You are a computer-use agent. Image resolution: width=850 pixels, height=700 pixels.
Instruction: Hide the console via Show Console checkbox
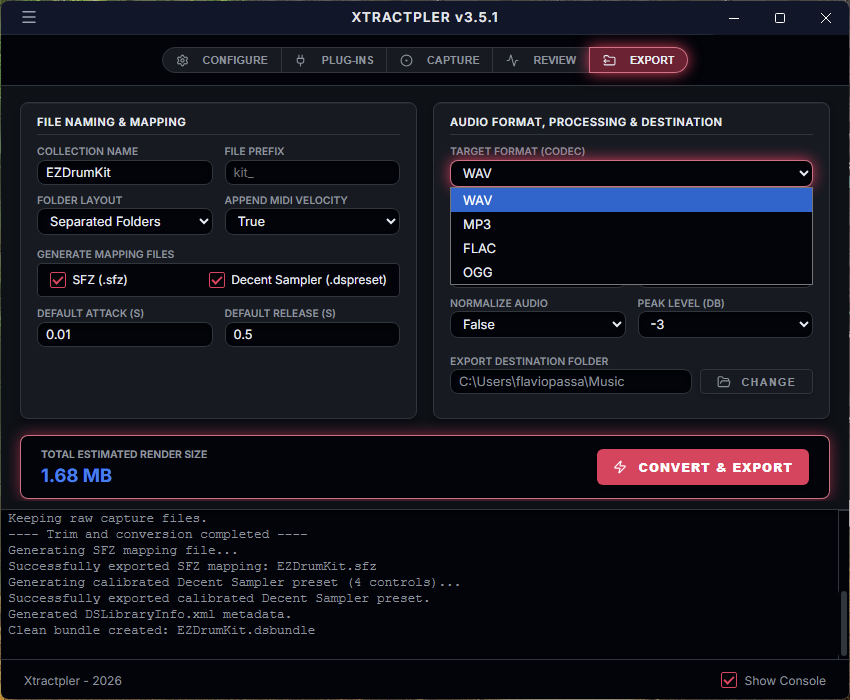pyautogui.click(x=729, y=680)
